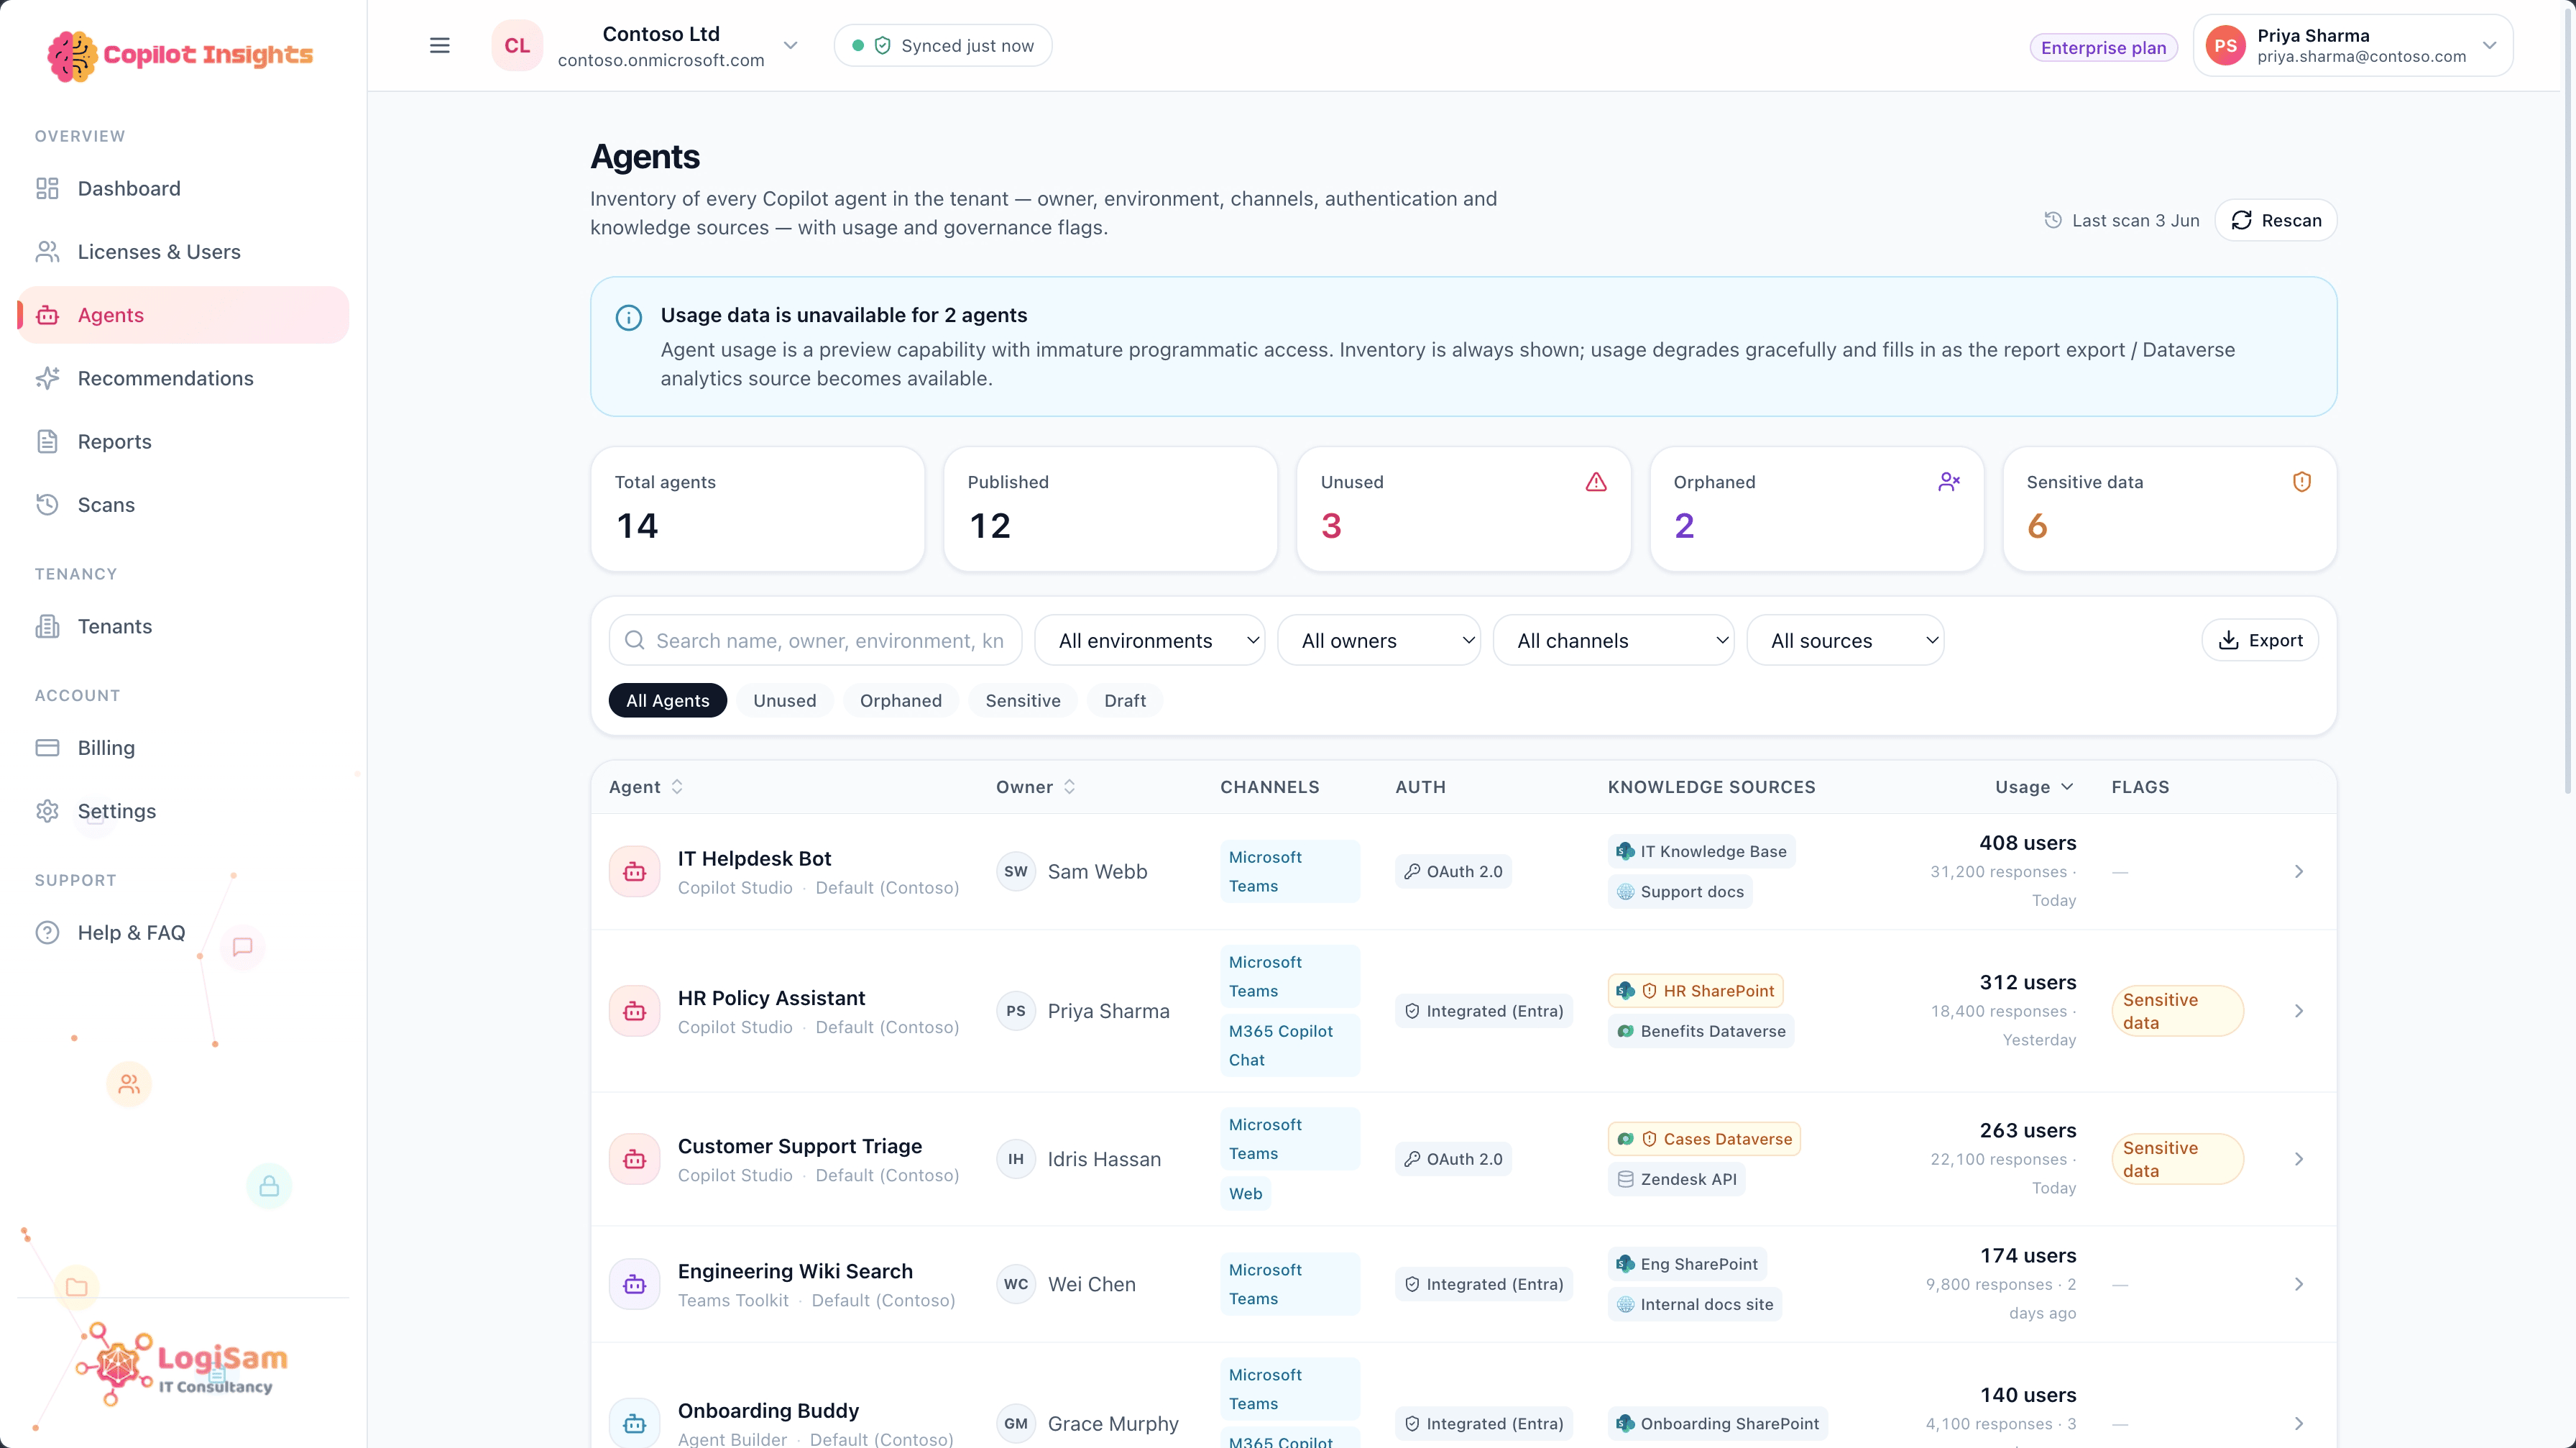Click the Enterprise plan badge
The height and width of the screenshot is (1448, 2576).
click(2103, 47)
